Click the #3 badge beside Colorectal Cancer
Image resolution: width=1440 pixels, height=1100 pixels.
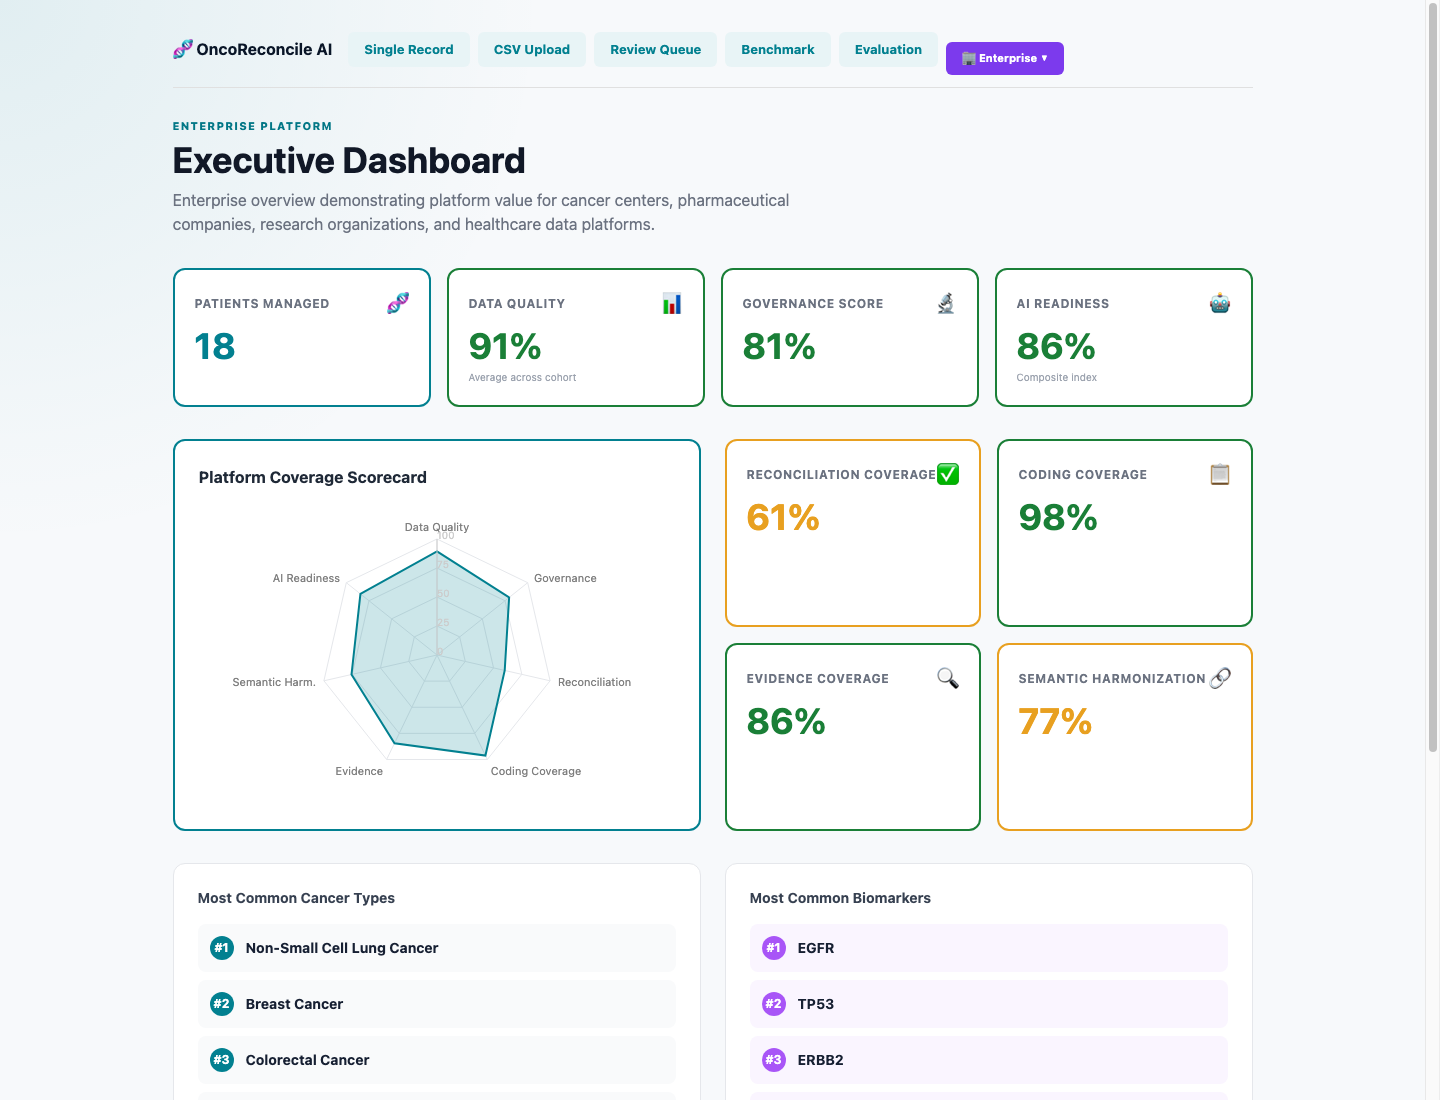[x=222, y=1060]
